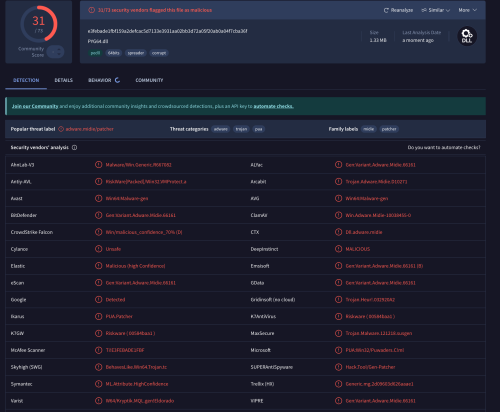Switch to the Detection tab
The height and width of the screenshot is (412, 500).
tap(26, 80)
